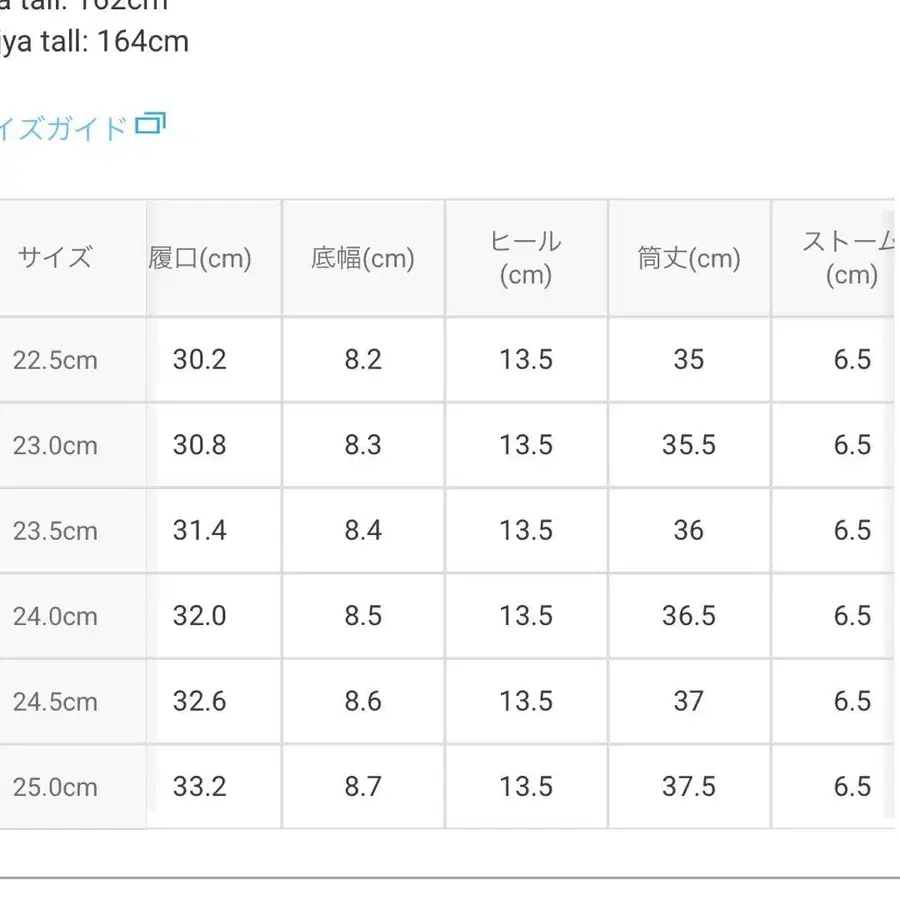
Task: Open the external-link icon beside サイズガイド
Action: tap(150, 124)
